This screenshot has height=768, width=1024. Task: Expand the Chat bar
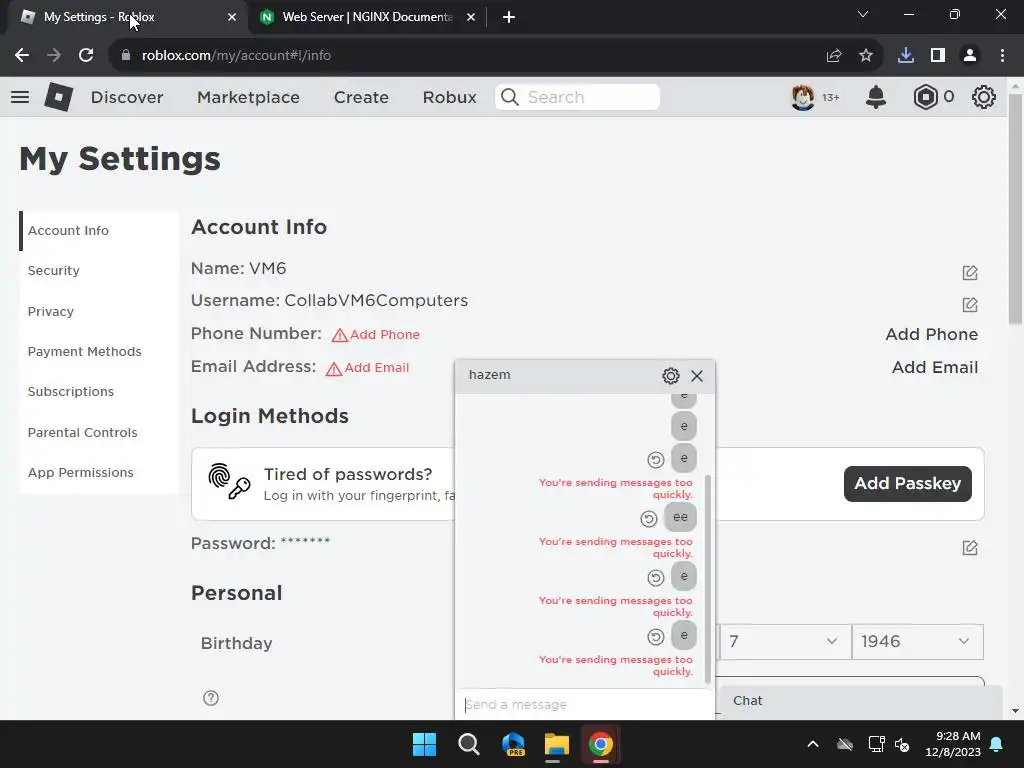861,701
